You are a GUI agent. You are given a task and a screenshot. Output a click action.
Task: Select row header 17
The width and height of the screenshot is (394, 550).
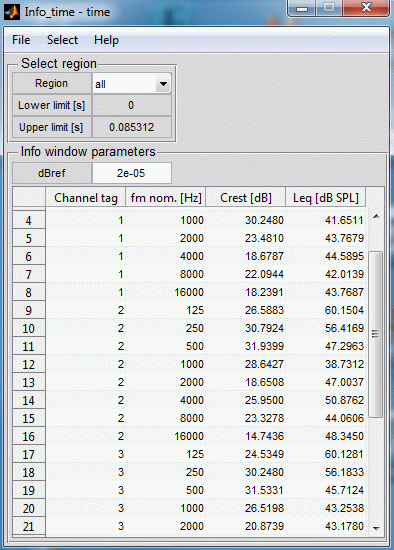(x=29, y=455)
